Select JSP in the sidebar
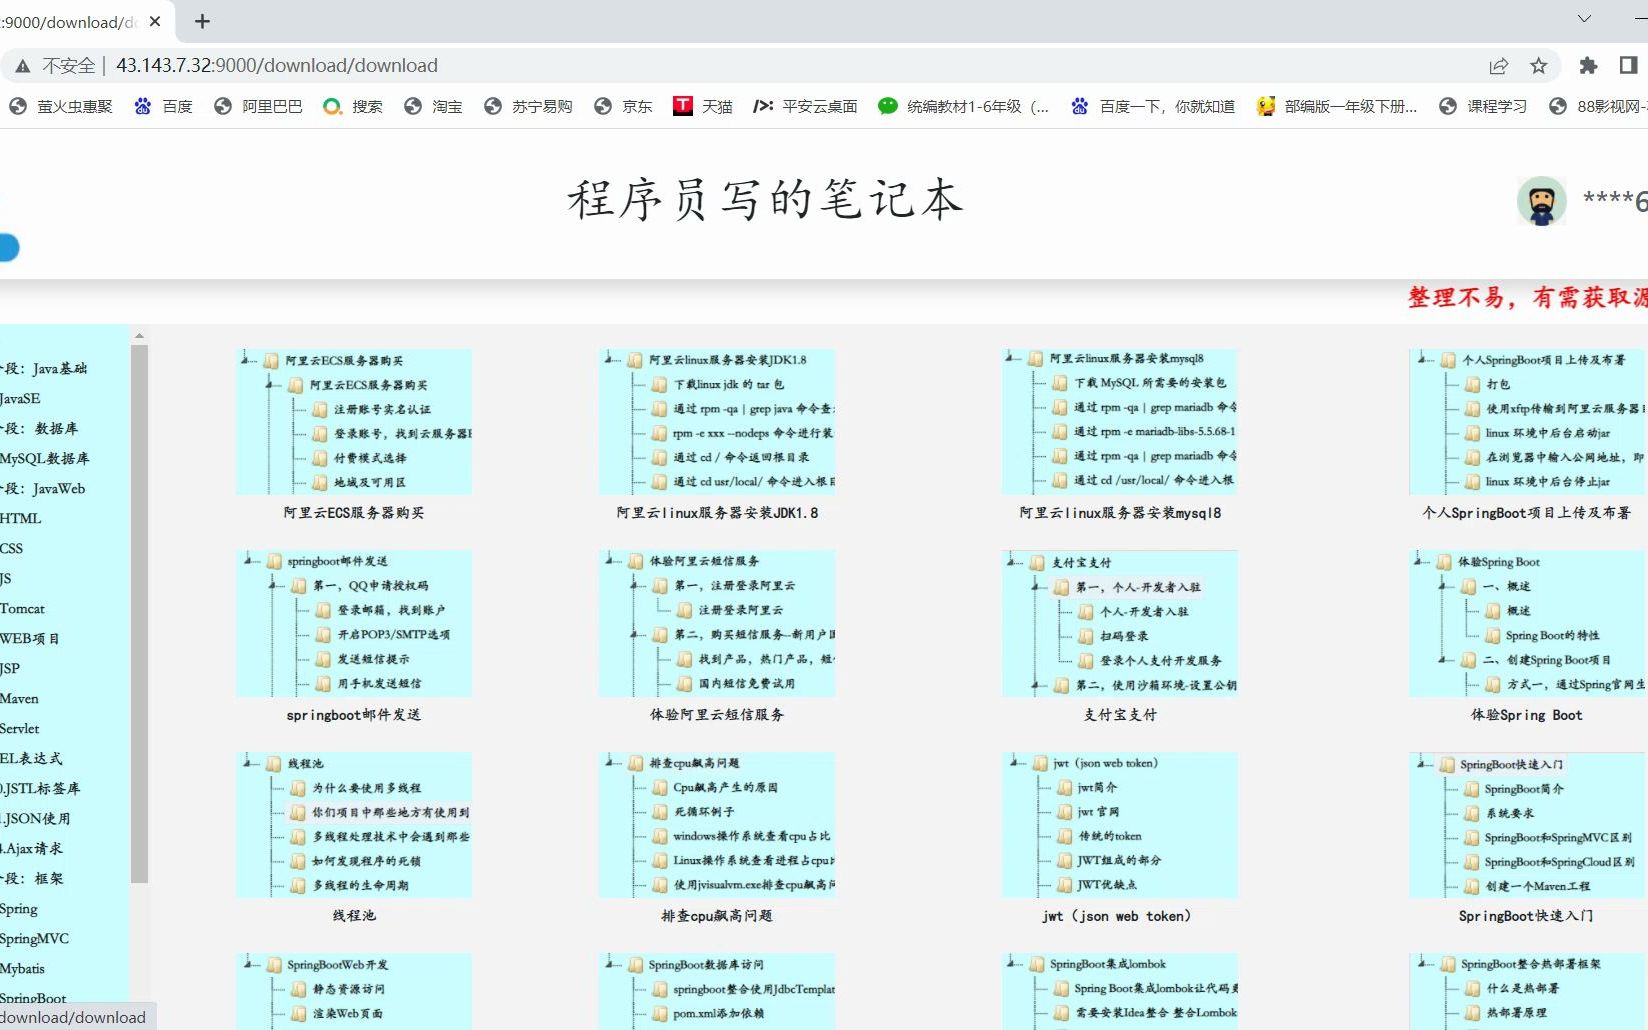Image resolution: width=1648 pixels, height=1030 pixels. (x=10, y=668)
